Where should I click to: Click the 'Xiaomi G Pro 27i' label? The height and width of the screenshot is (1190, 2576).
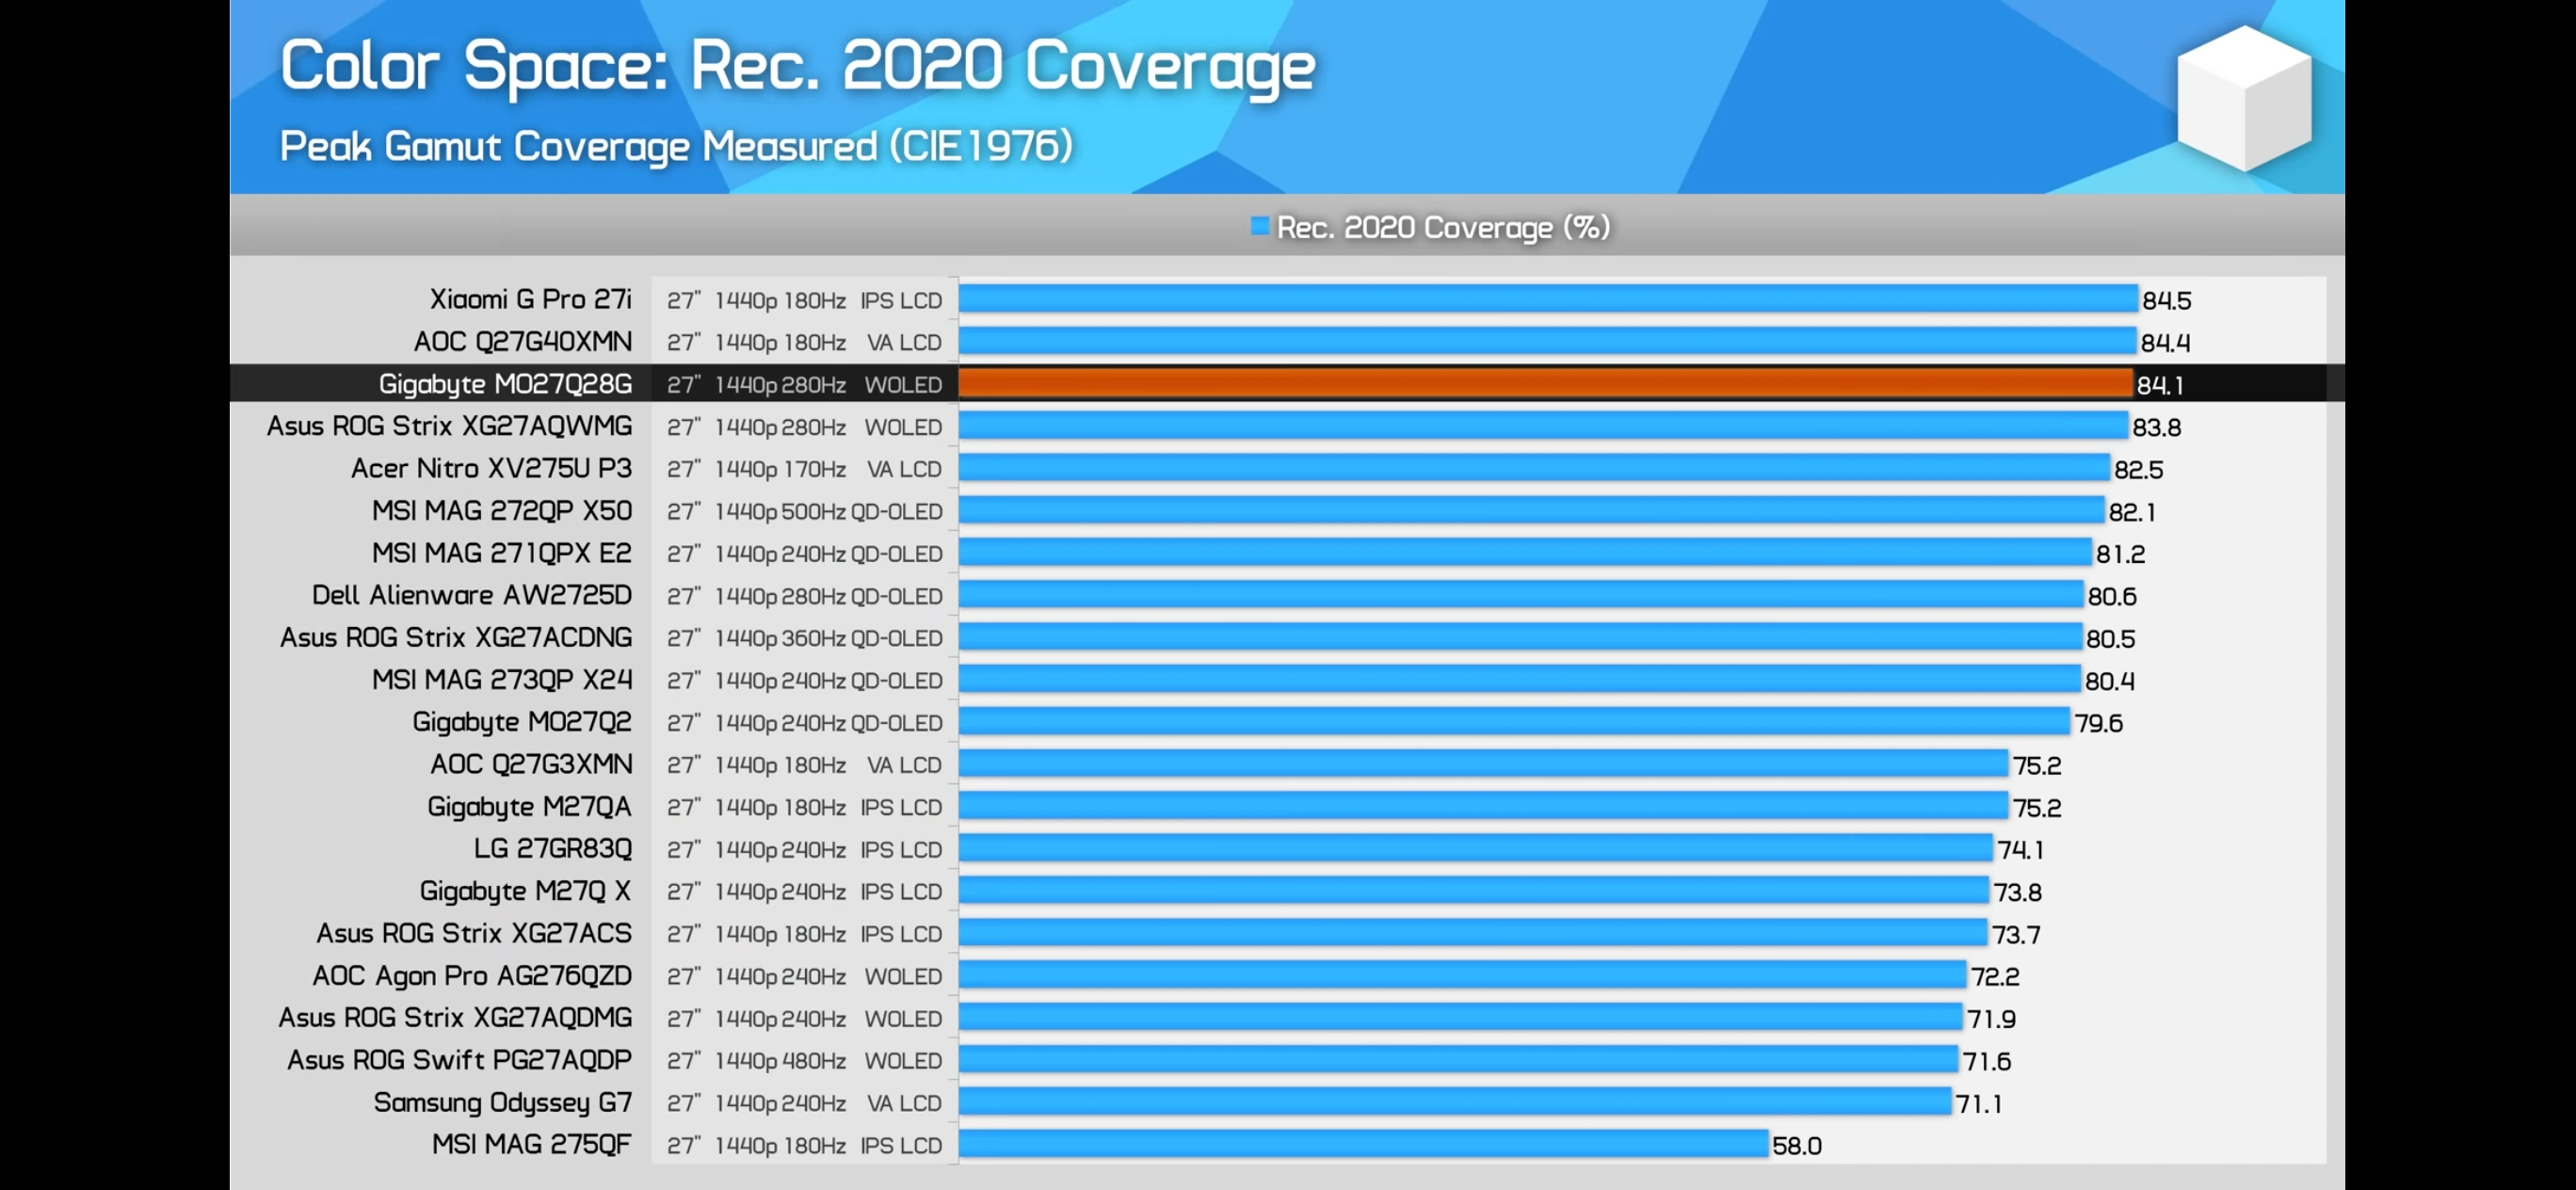click(531, 299)
